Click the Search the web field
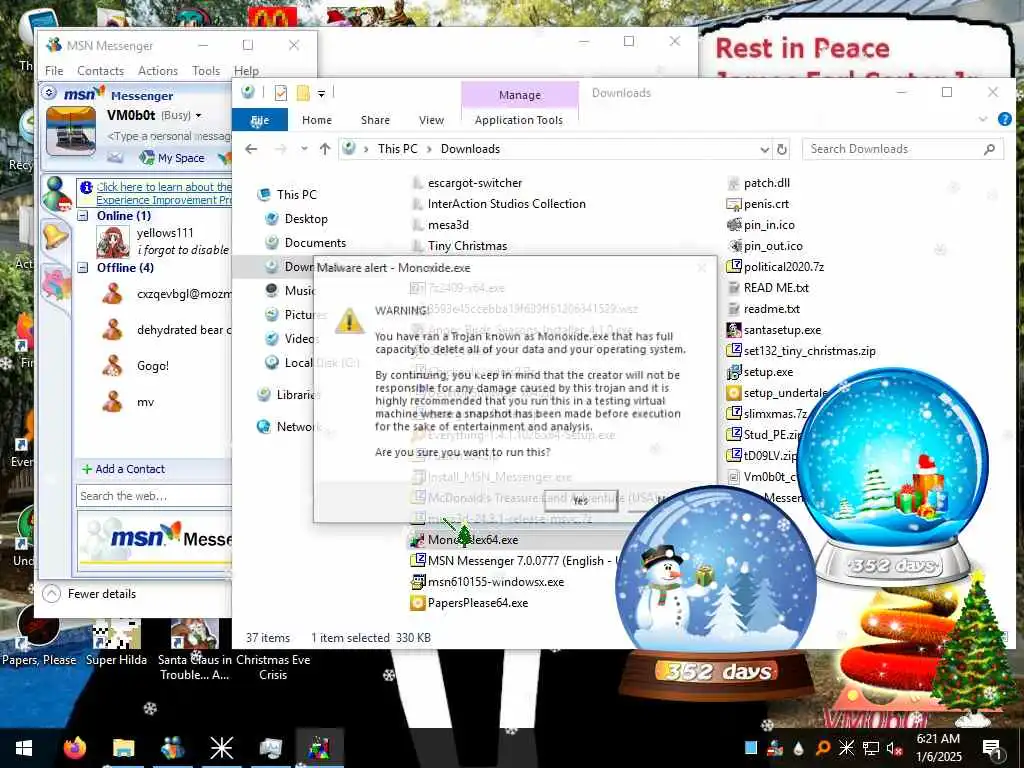This screenshot has width=1024, height=768. tap(154, 496)
